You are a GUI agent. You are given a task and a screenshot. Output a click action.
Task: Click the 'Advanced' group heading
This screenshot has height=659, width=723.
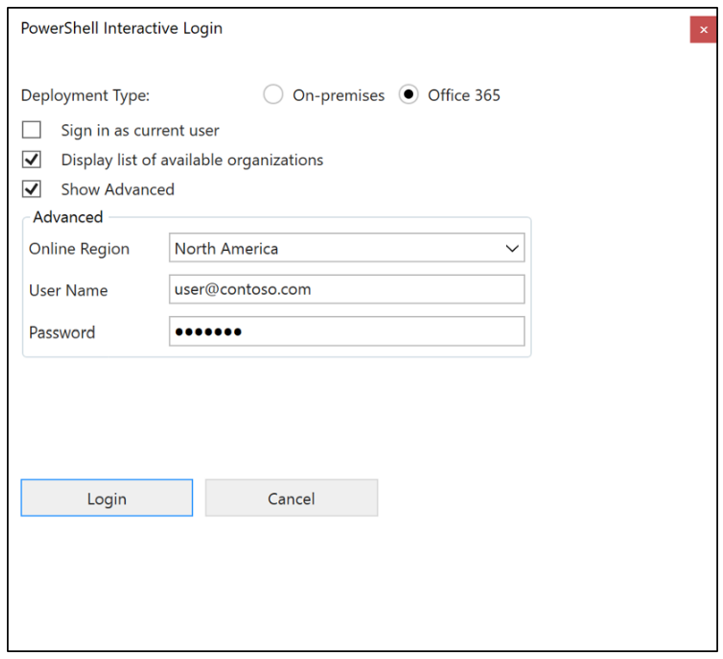pos(68,217)
